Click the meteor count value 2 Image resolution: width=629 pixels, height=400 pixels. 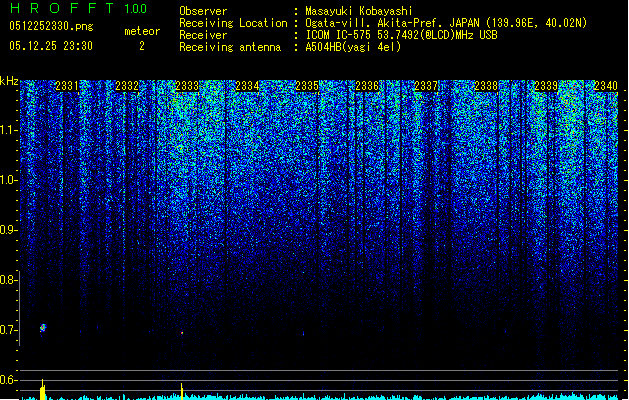142,46
